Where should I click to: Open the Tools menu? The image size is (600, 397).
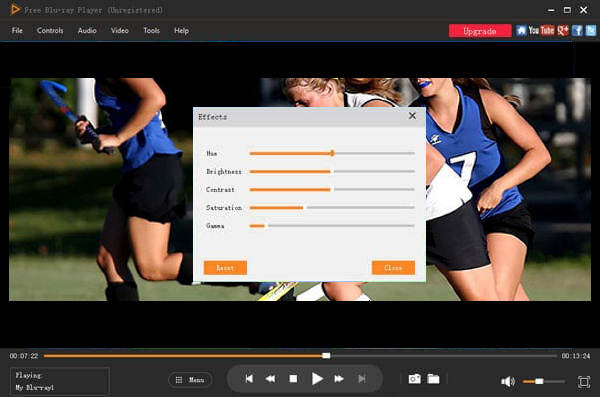152,31
